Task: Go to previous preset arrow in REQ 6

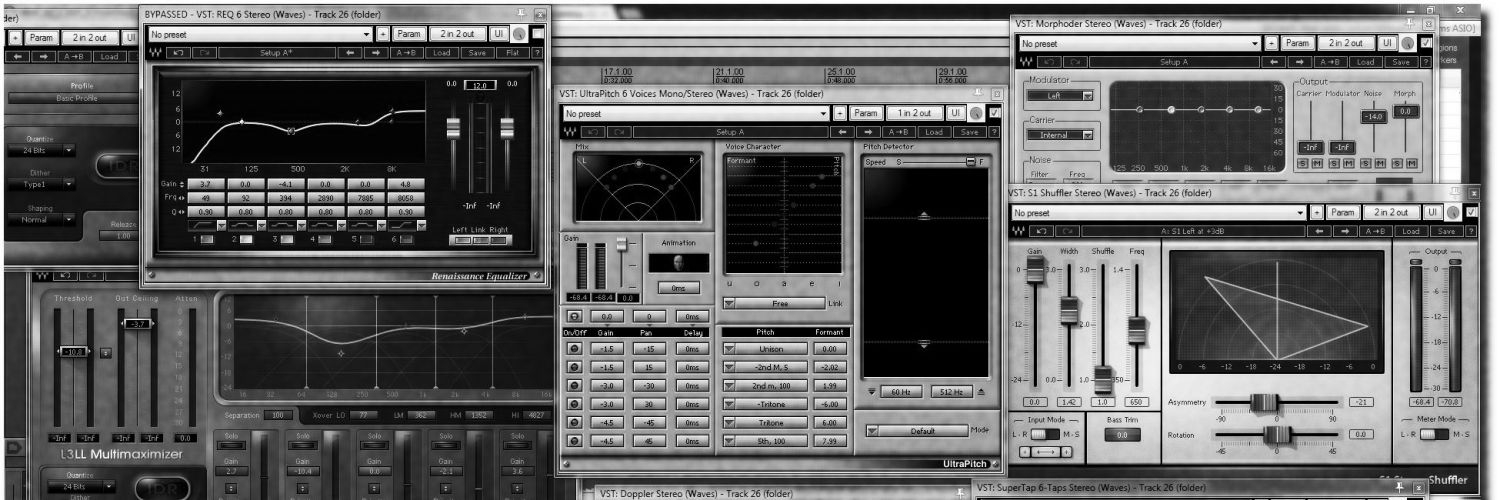Action: pyautogui.click(x=351, y=53)
